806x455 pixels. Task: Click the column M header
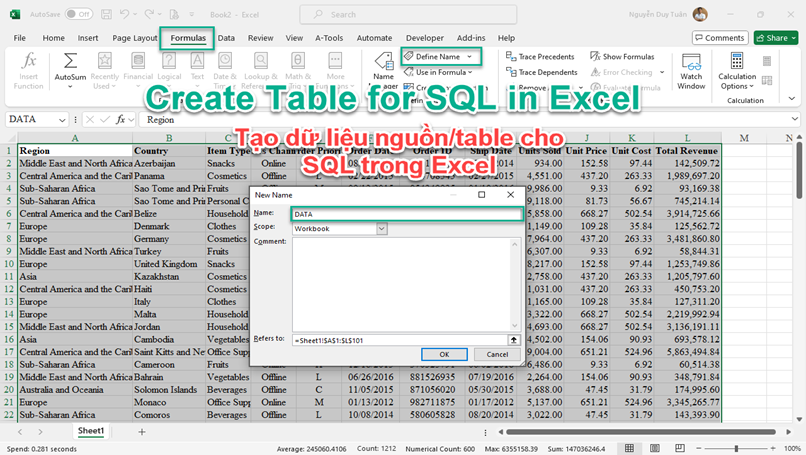click(744, 138)
